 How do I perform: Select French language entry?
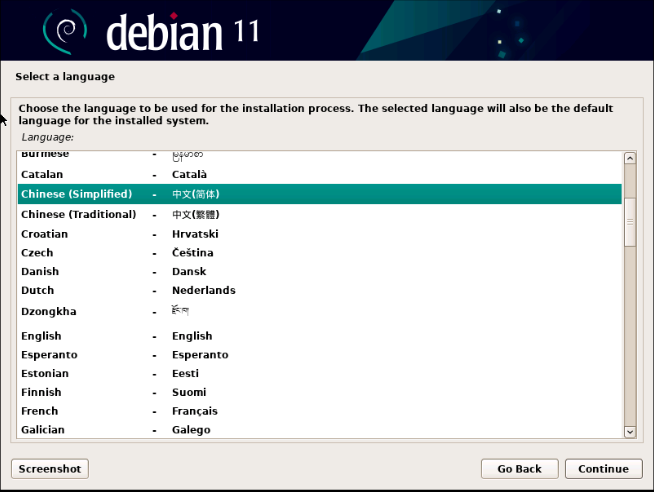pyautogui.click(x=319, y=411)
